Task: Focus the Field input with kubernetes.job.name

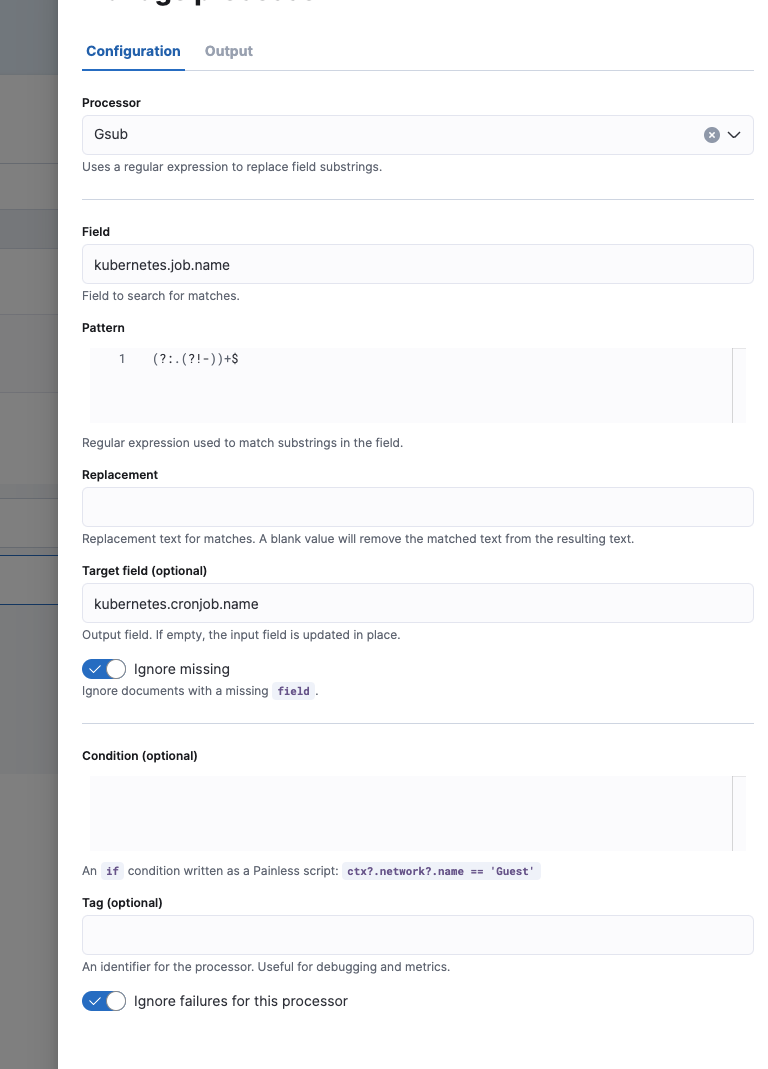Action: 417,265
